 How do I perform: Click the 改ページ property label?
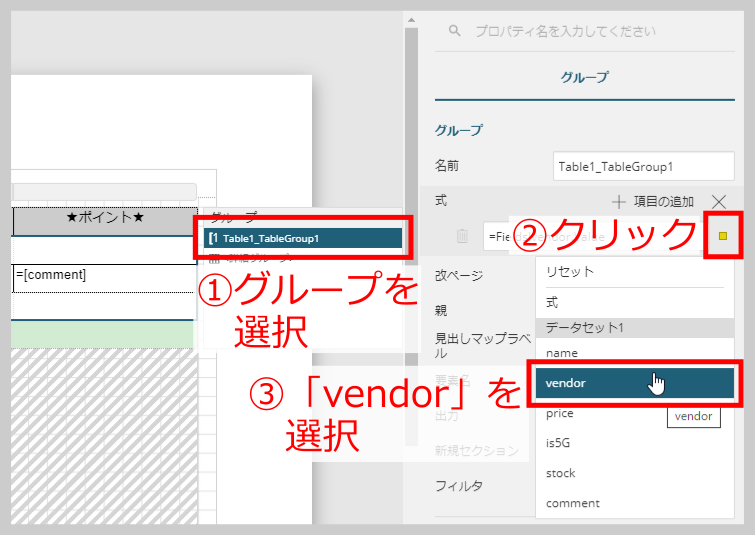click(459, 275)
